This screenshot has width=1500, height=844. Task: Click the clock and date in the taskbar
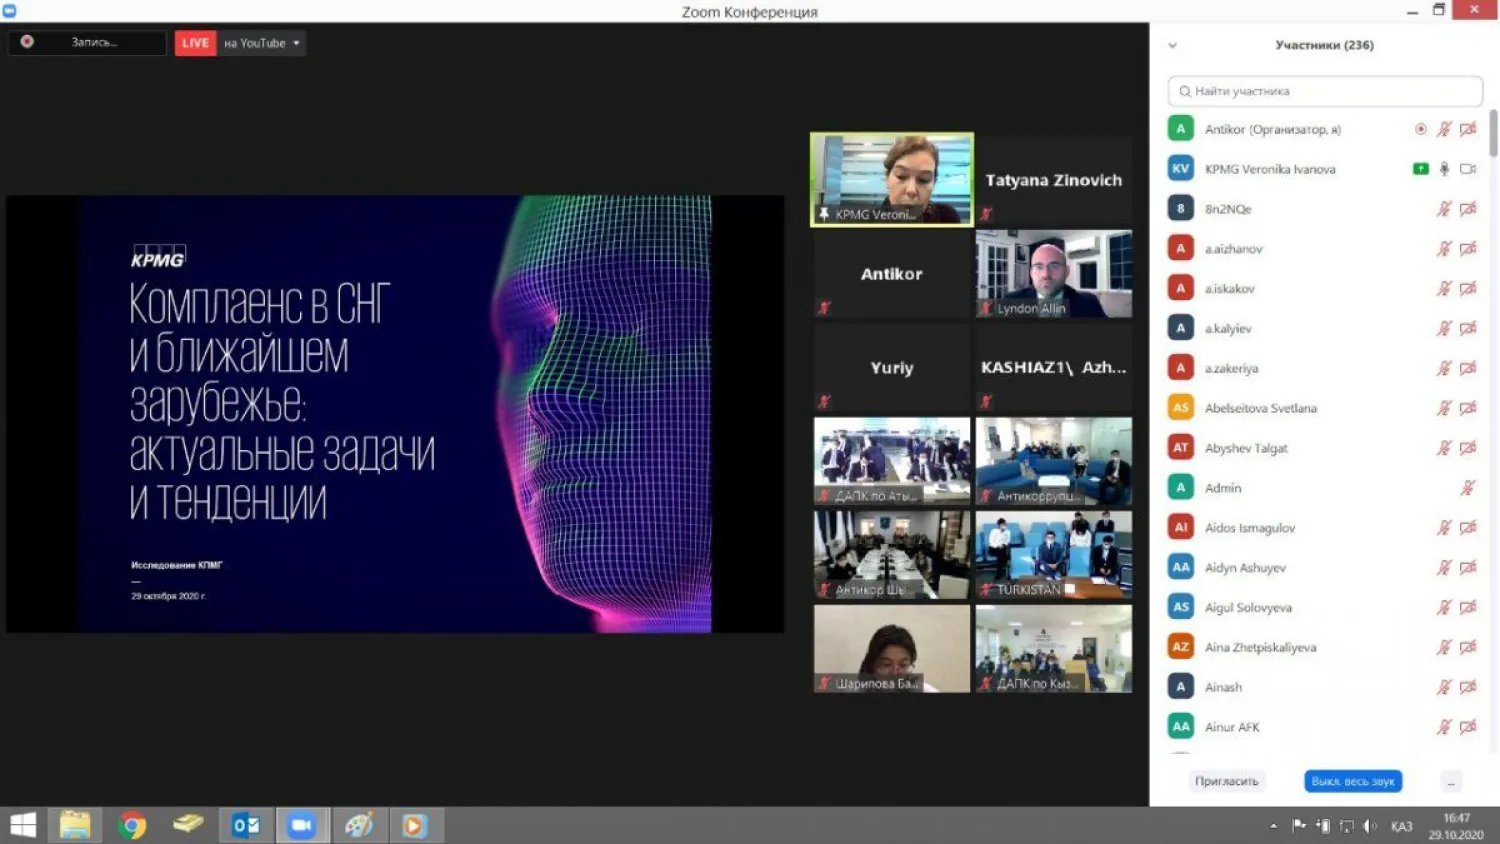pyautogui.click(x=1456, y=826)
